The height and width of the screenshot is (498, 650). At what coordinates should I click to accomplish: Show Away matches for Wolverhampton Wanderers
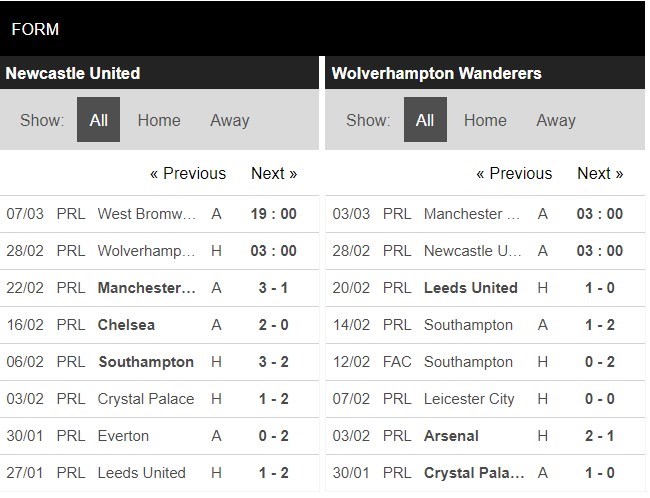(555, 120)
